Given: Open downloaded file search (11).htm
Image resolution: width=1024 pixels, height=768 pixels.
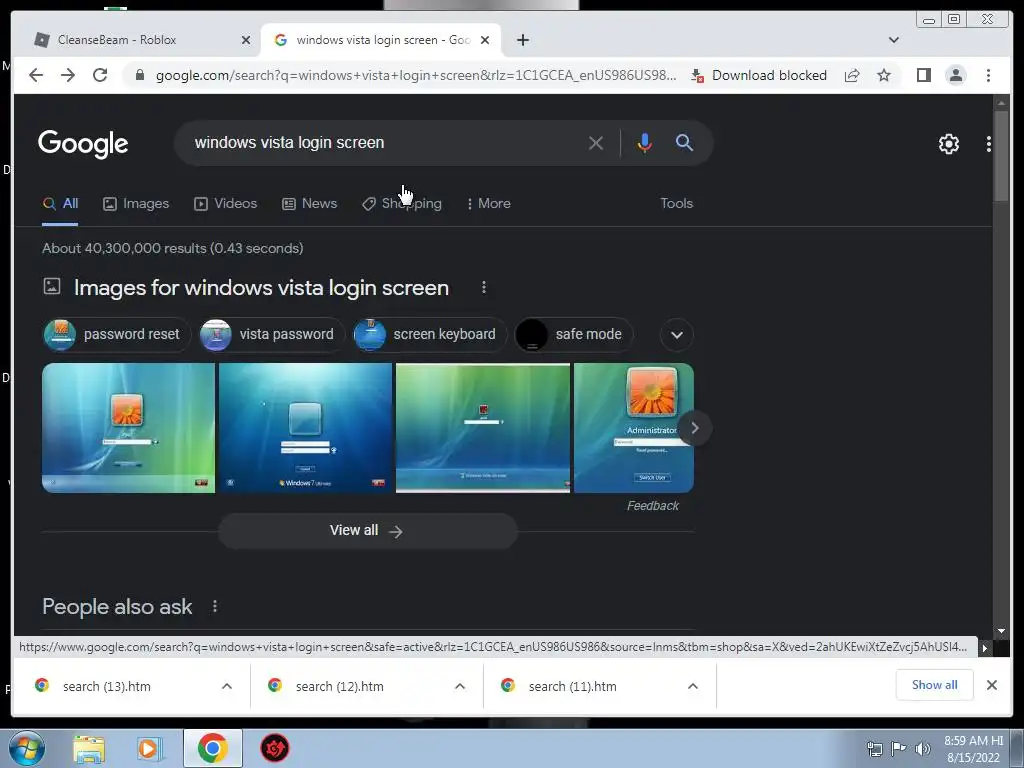Looking at the screenshot, I should [572, 686].
